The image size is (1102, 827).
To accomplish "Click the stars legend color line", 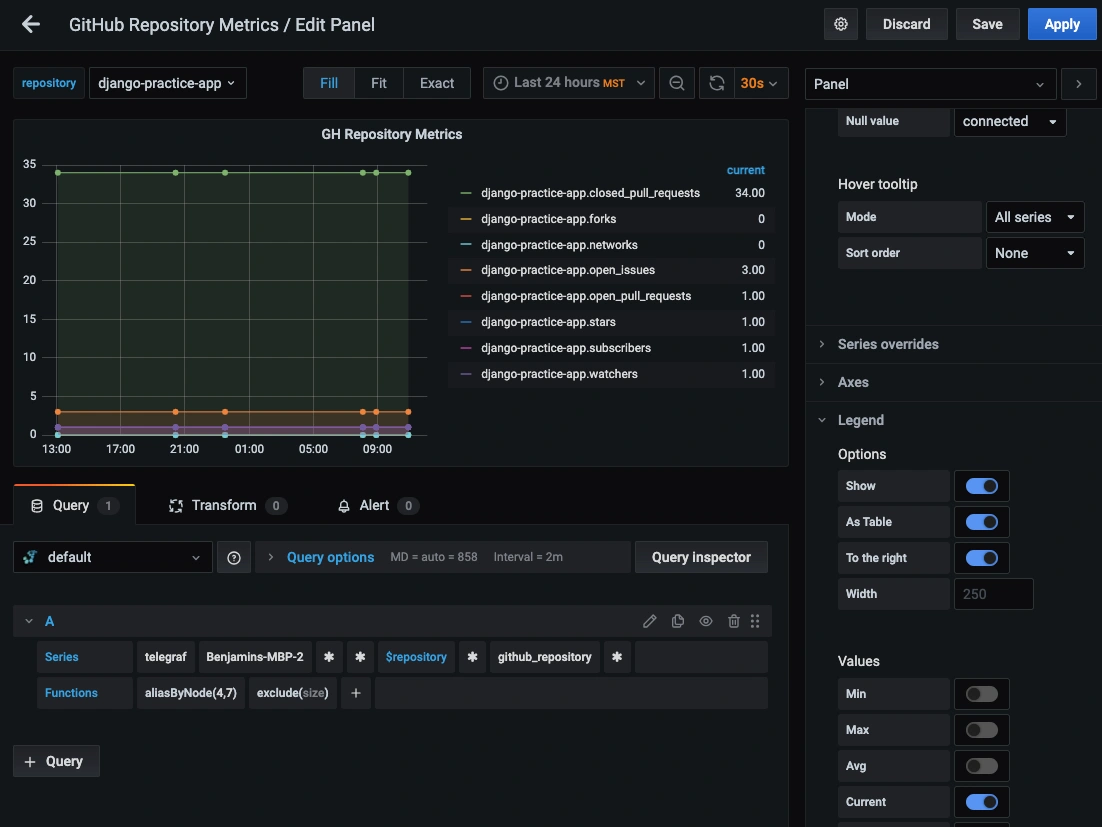I will click(x=465, y=323).
